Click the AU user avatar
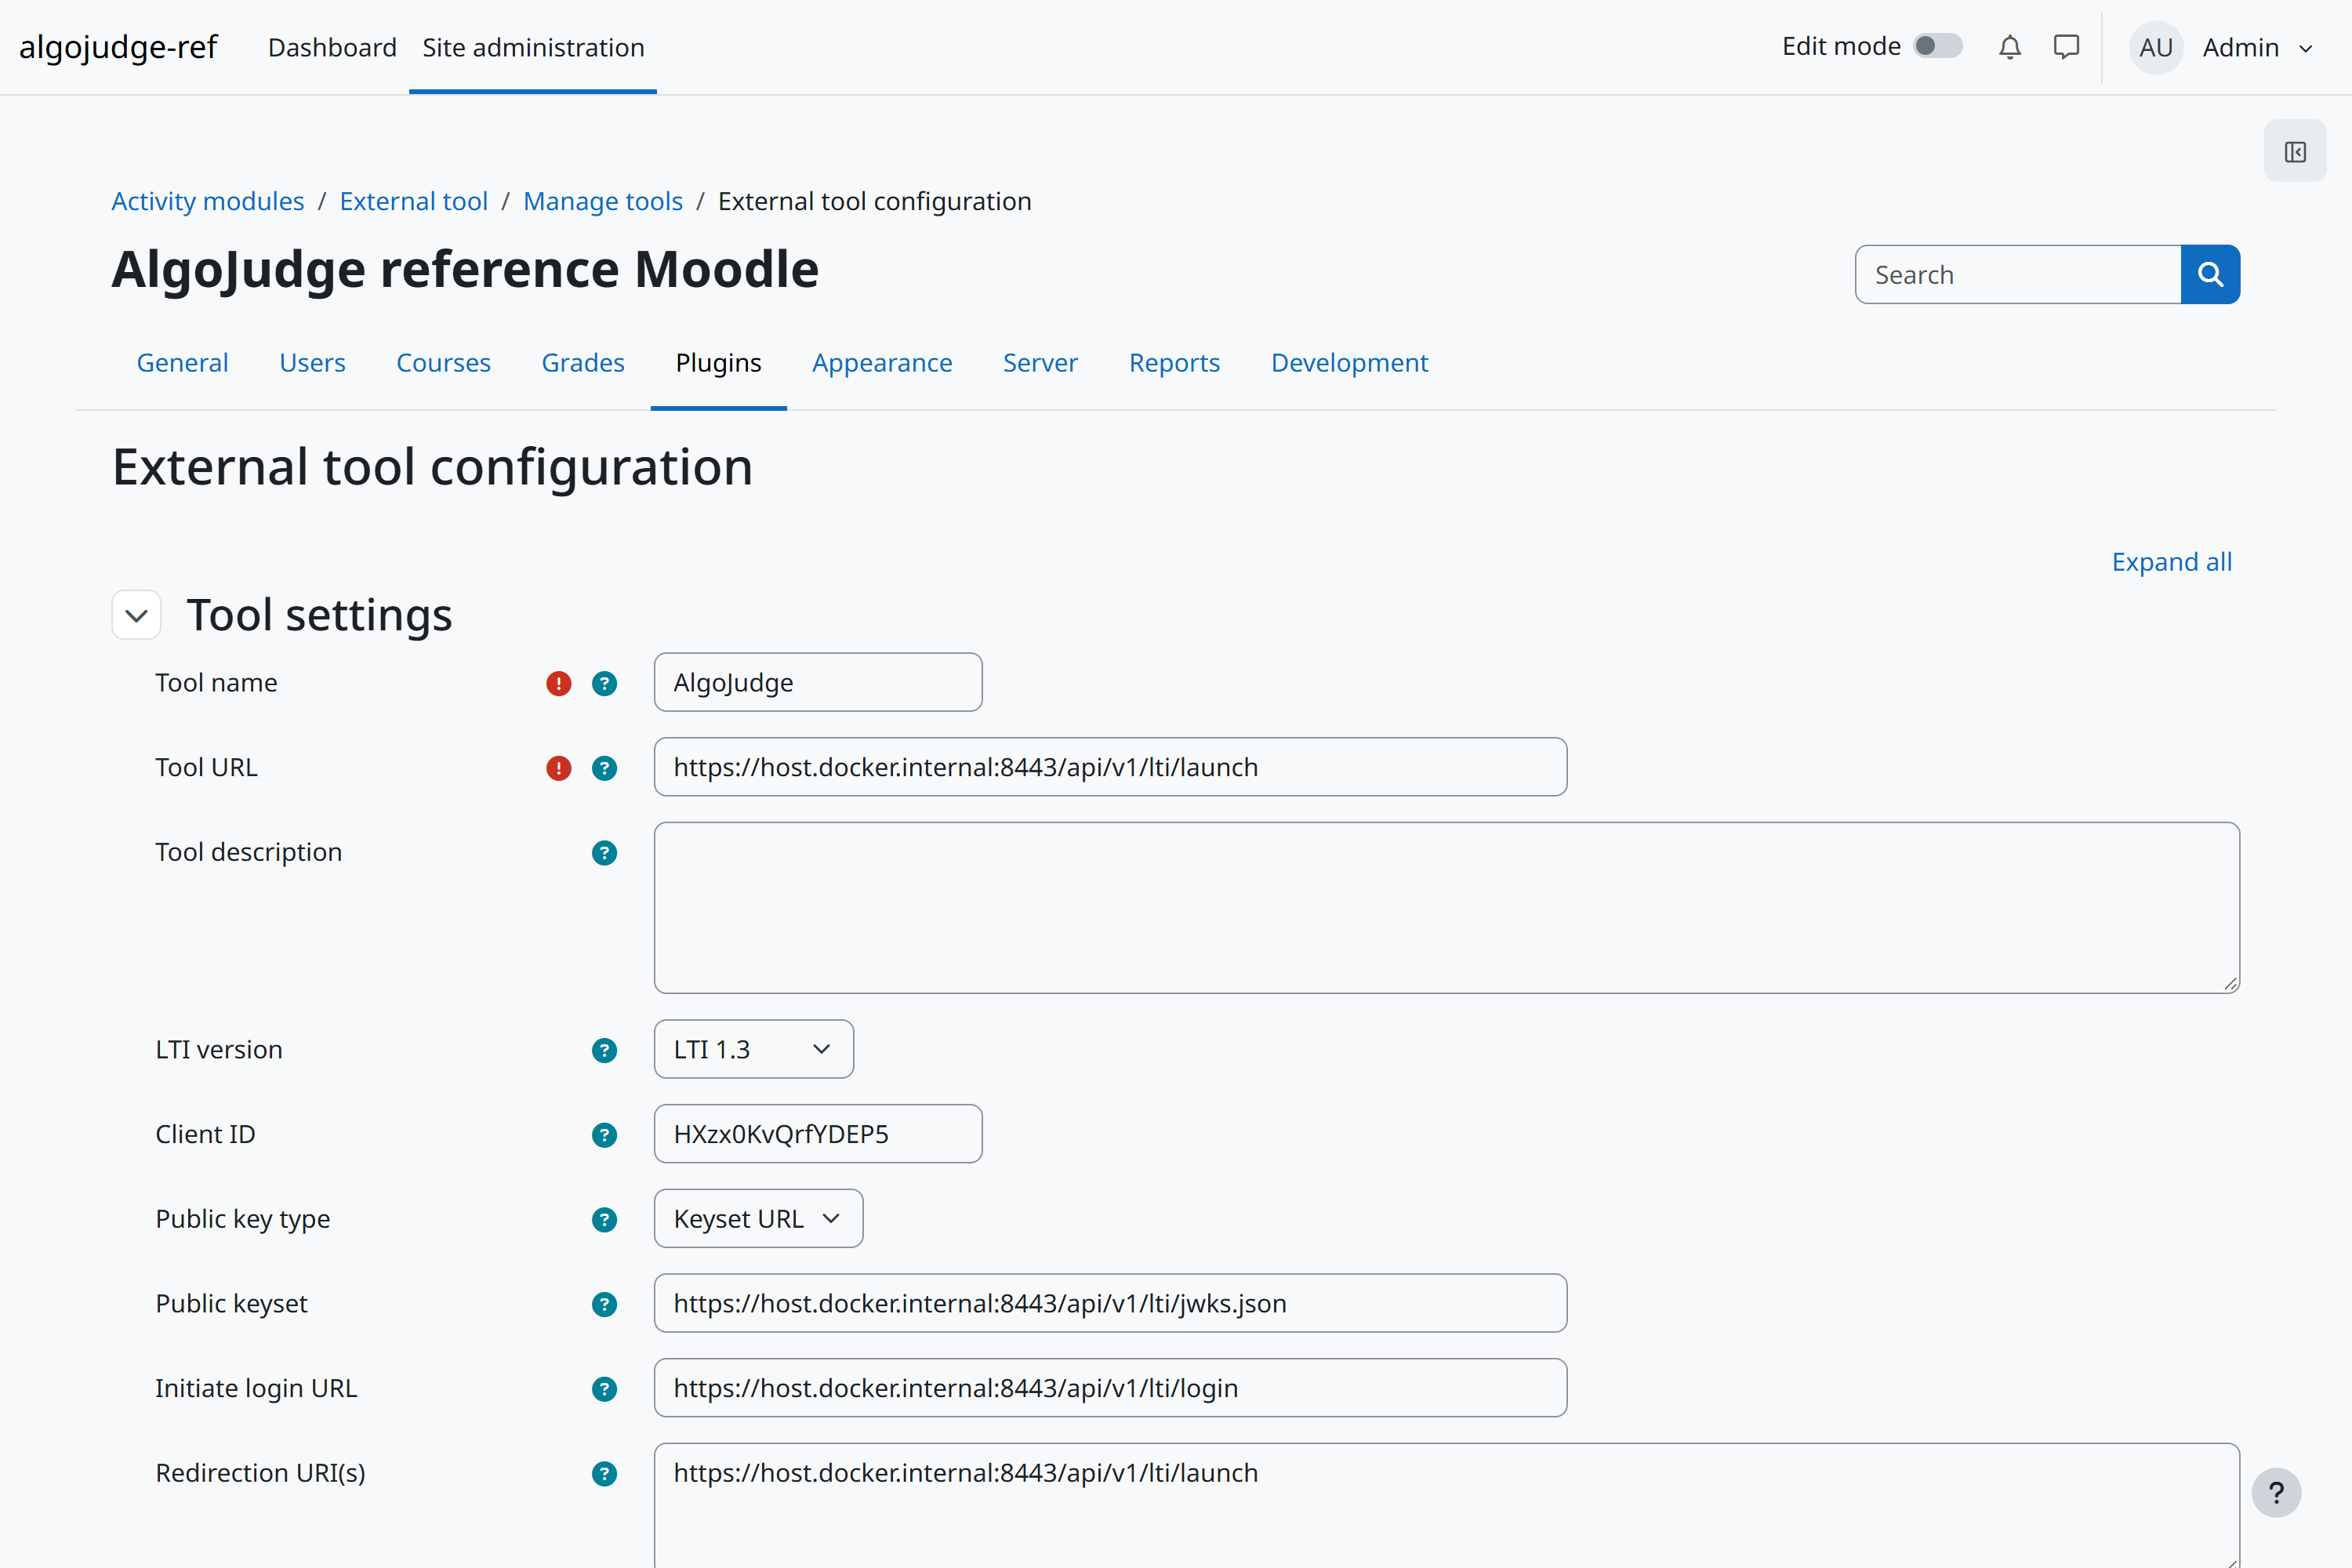The height and width of the screenshot is (1568, 2352). point(2155,47)
